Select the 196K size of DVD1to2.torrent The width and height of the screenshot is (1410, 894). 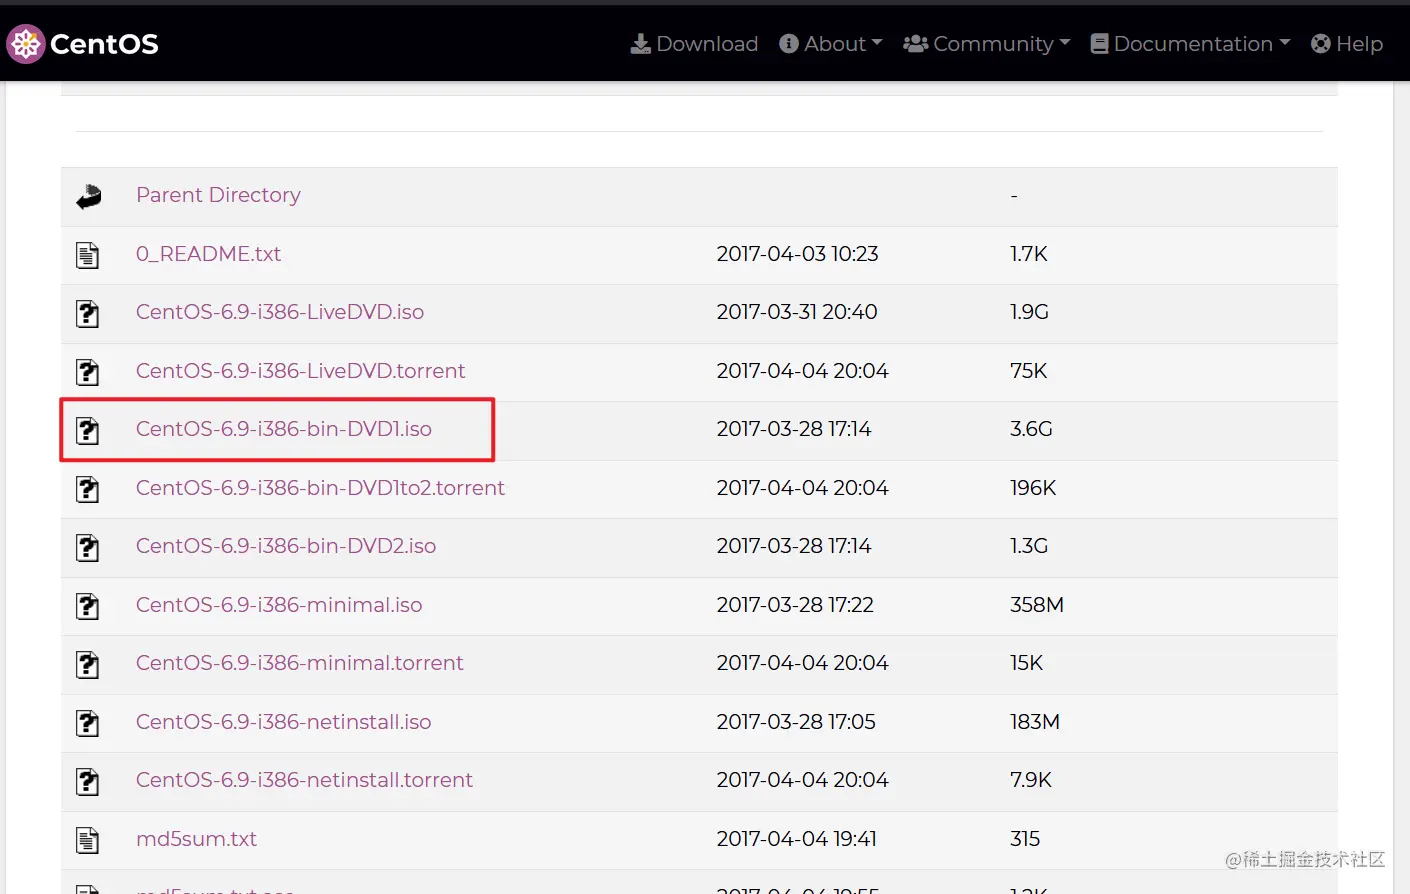[1033, 488]
